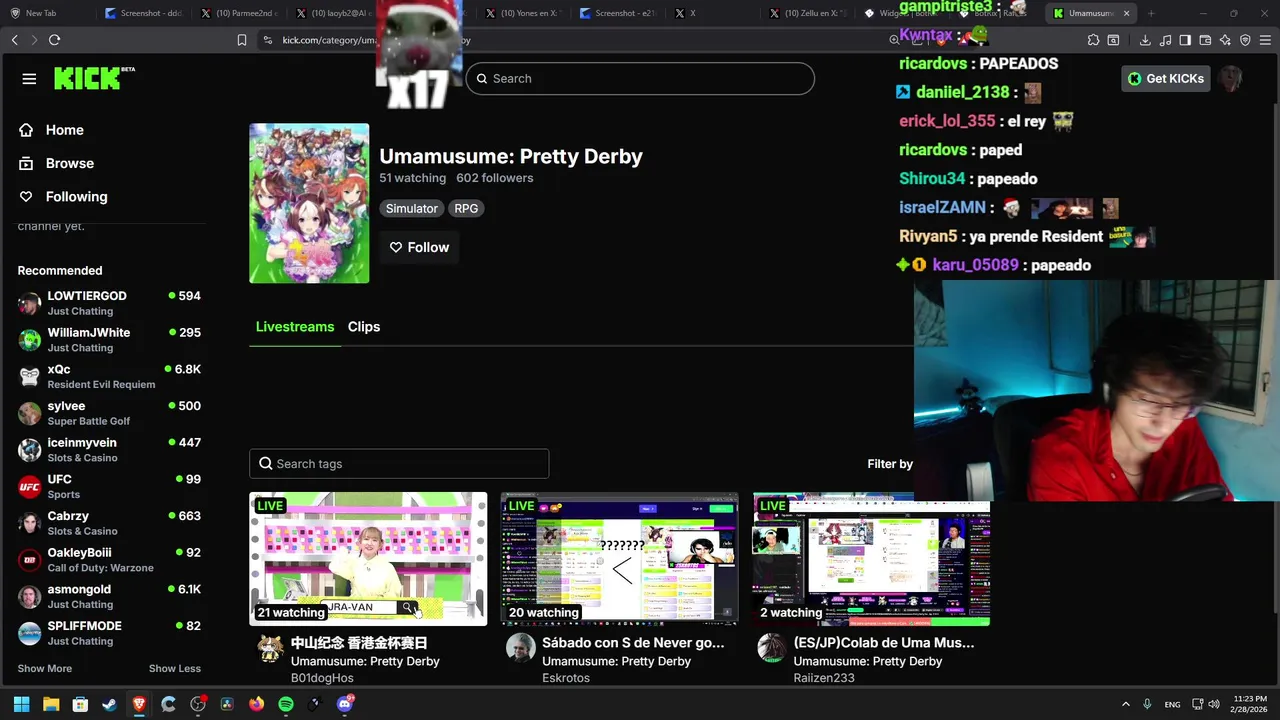The height and width of the screenshot is (720, 1280).
Task: Open OakleyBoiii recommended channel
Action: [110, 560]
